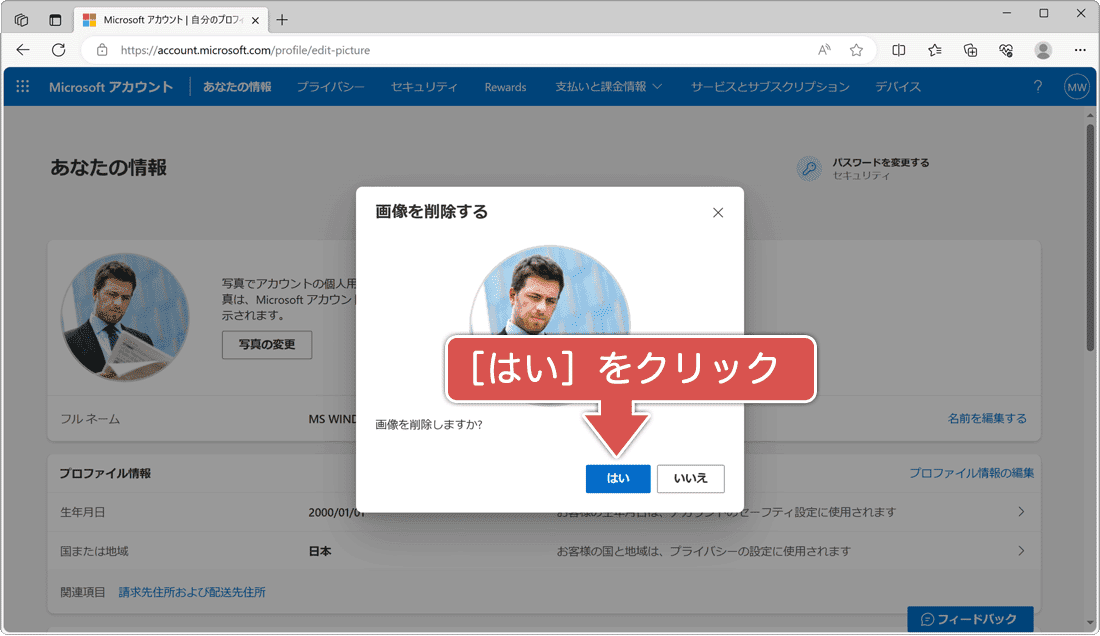Open the Edge settings ellipsis menu
The image size is (1100, 636).
coord(1079,48)
